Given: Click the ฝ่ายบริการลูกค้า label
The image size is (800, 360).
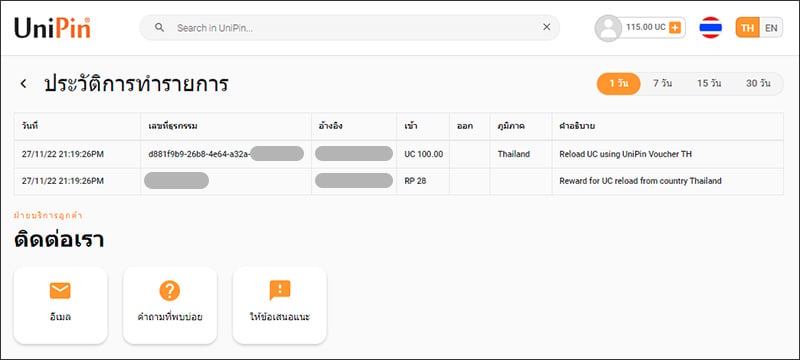Looking at the screenshot, I should (48, 216).
